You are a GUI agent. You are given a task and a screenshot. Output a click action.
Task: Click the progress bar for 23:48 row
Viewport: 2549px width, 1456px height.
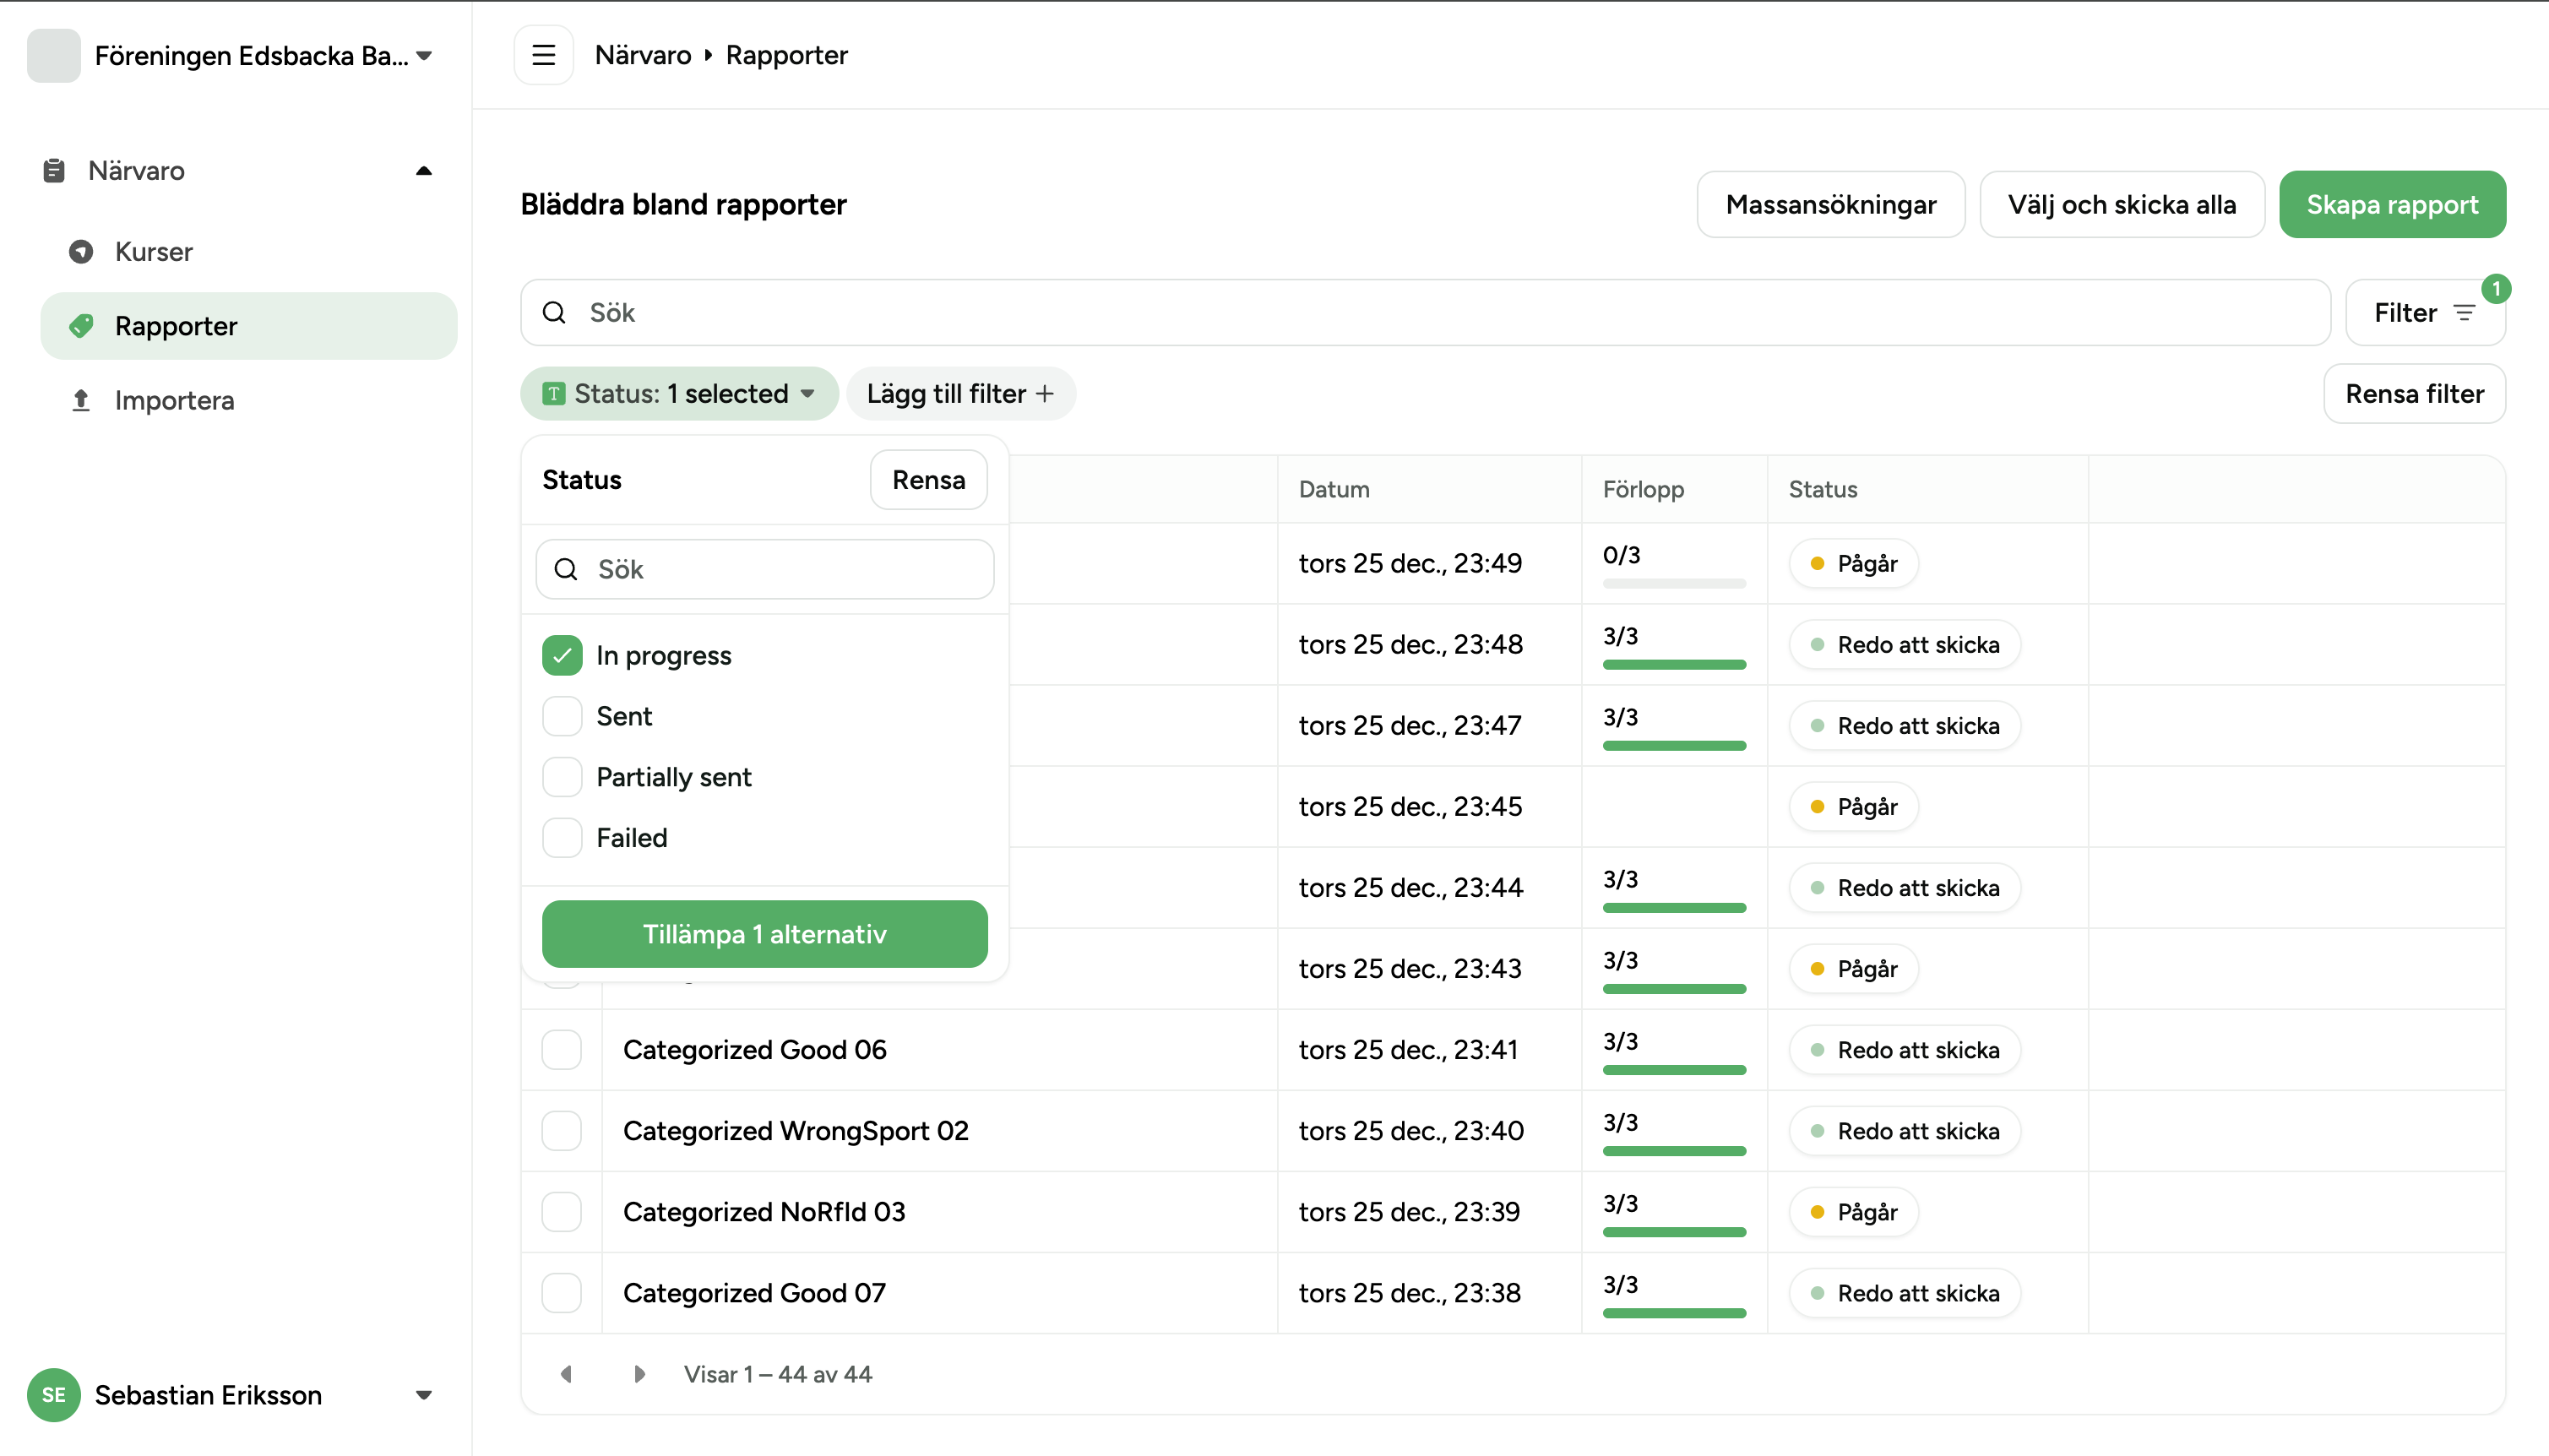[x=1674, y=664]
